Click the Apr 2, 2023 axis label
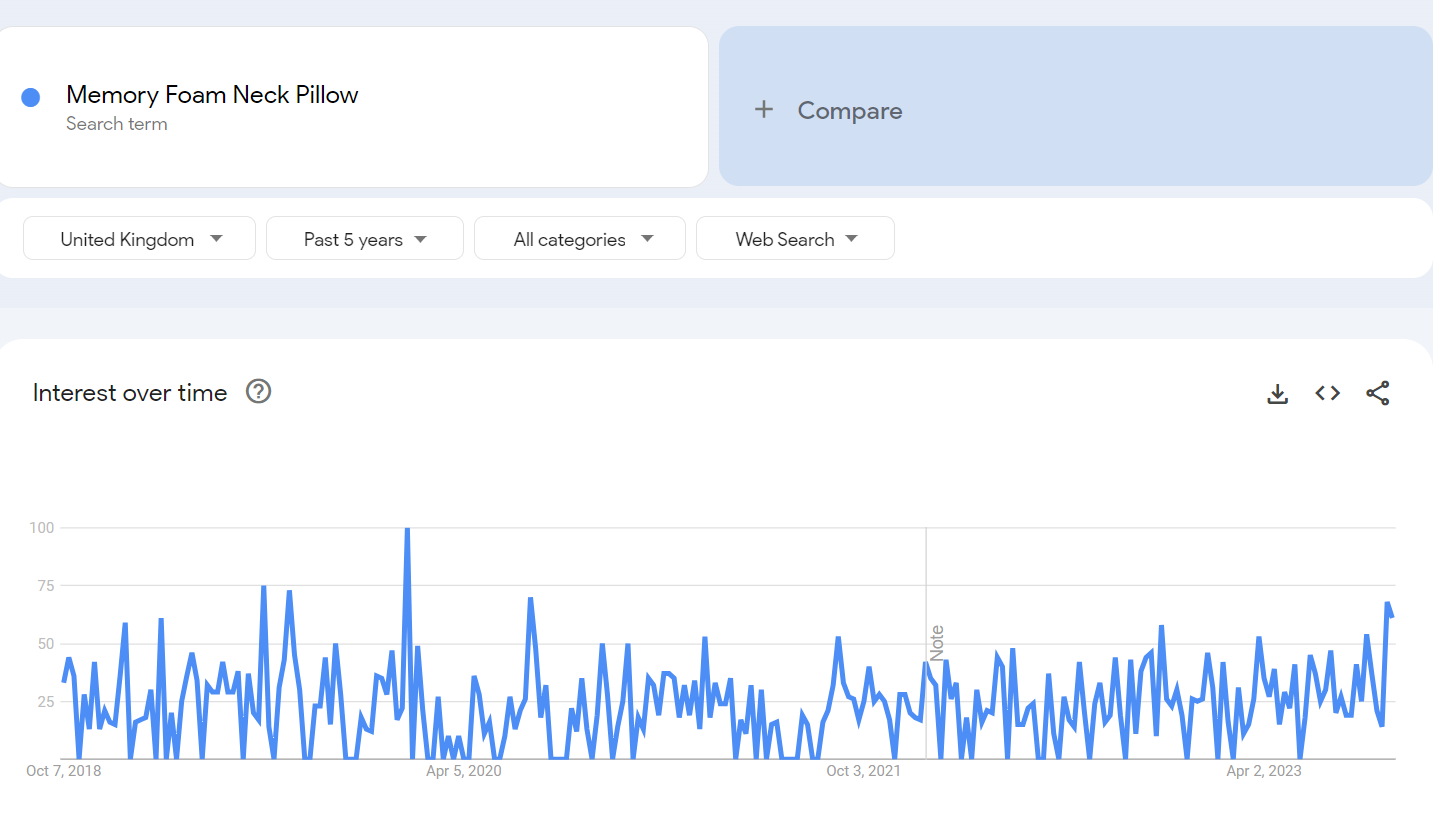The width and height of the screenshot is (1433, 819). click(x=1264, y=771)
